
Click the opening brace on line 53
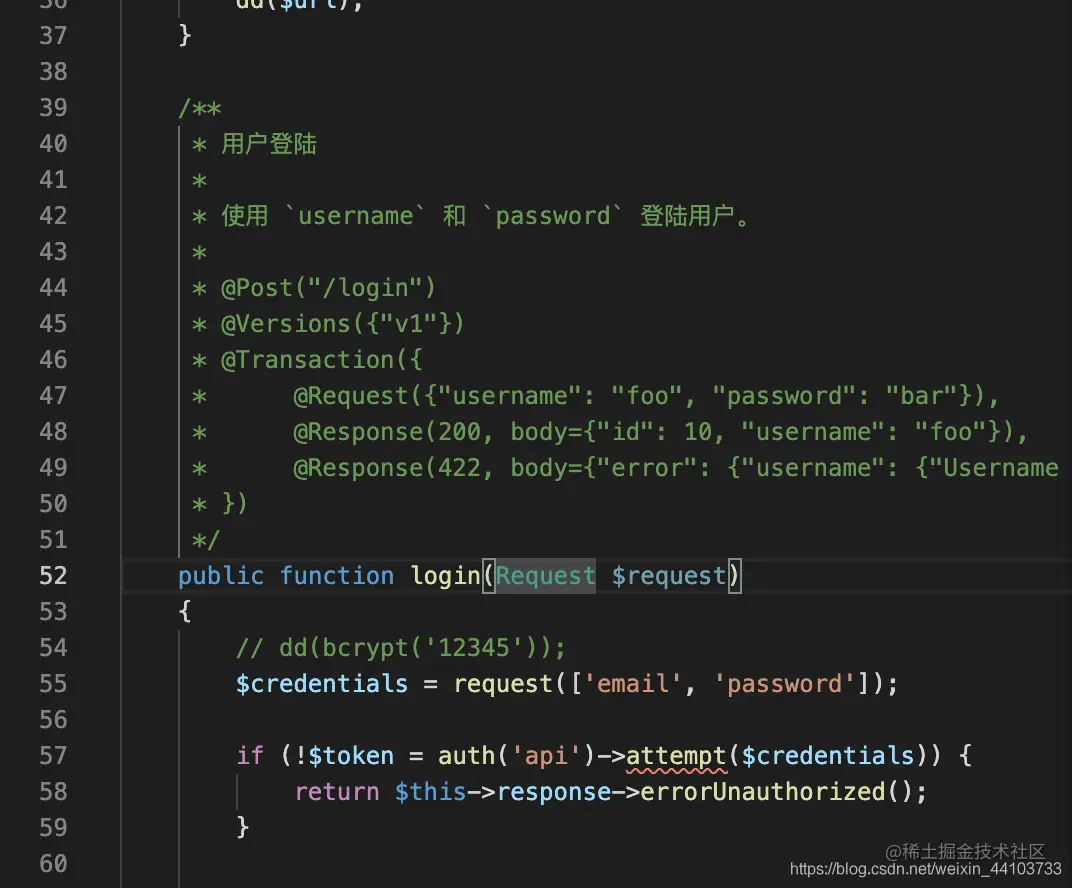[x=185, y=611]
